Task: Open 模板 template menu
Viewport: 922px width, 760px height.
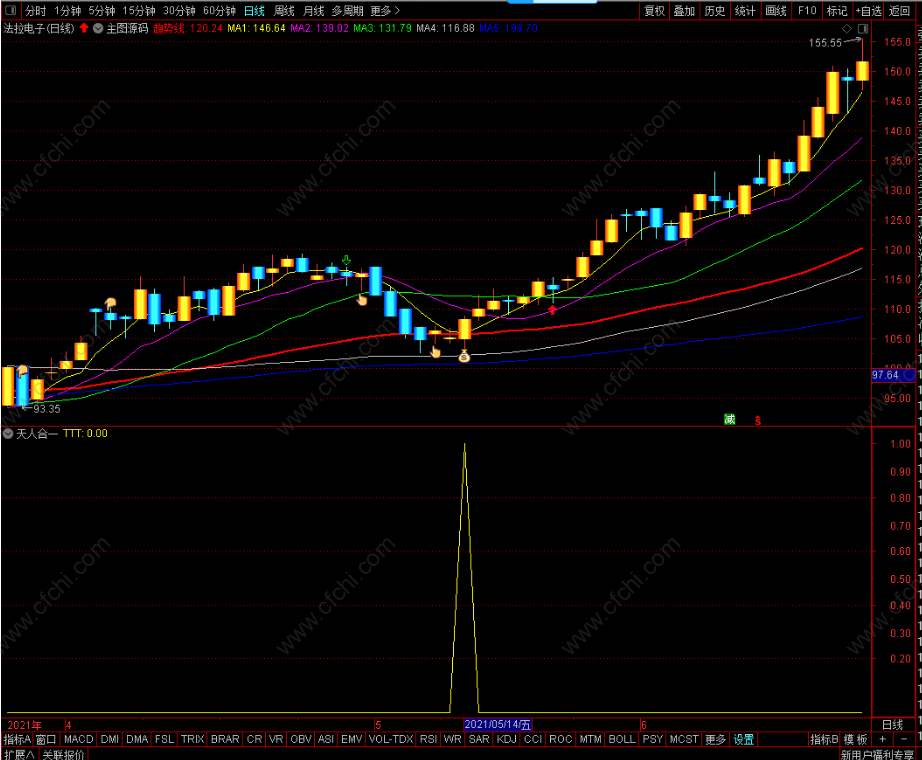Action: pos(856,739)
